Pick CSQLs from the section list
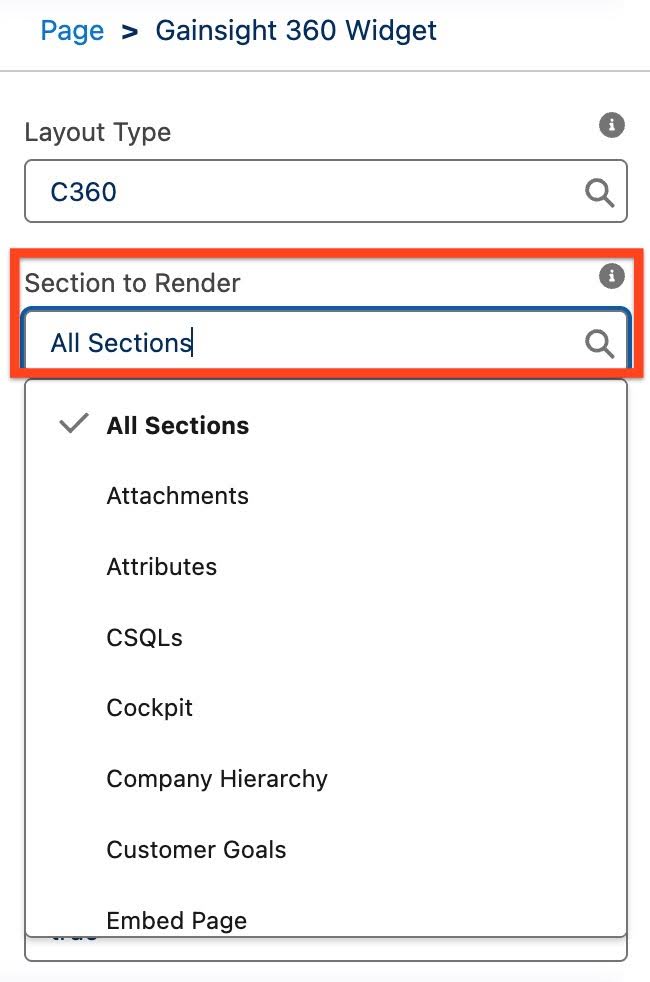The image size is (650, 982). (143, 637)
